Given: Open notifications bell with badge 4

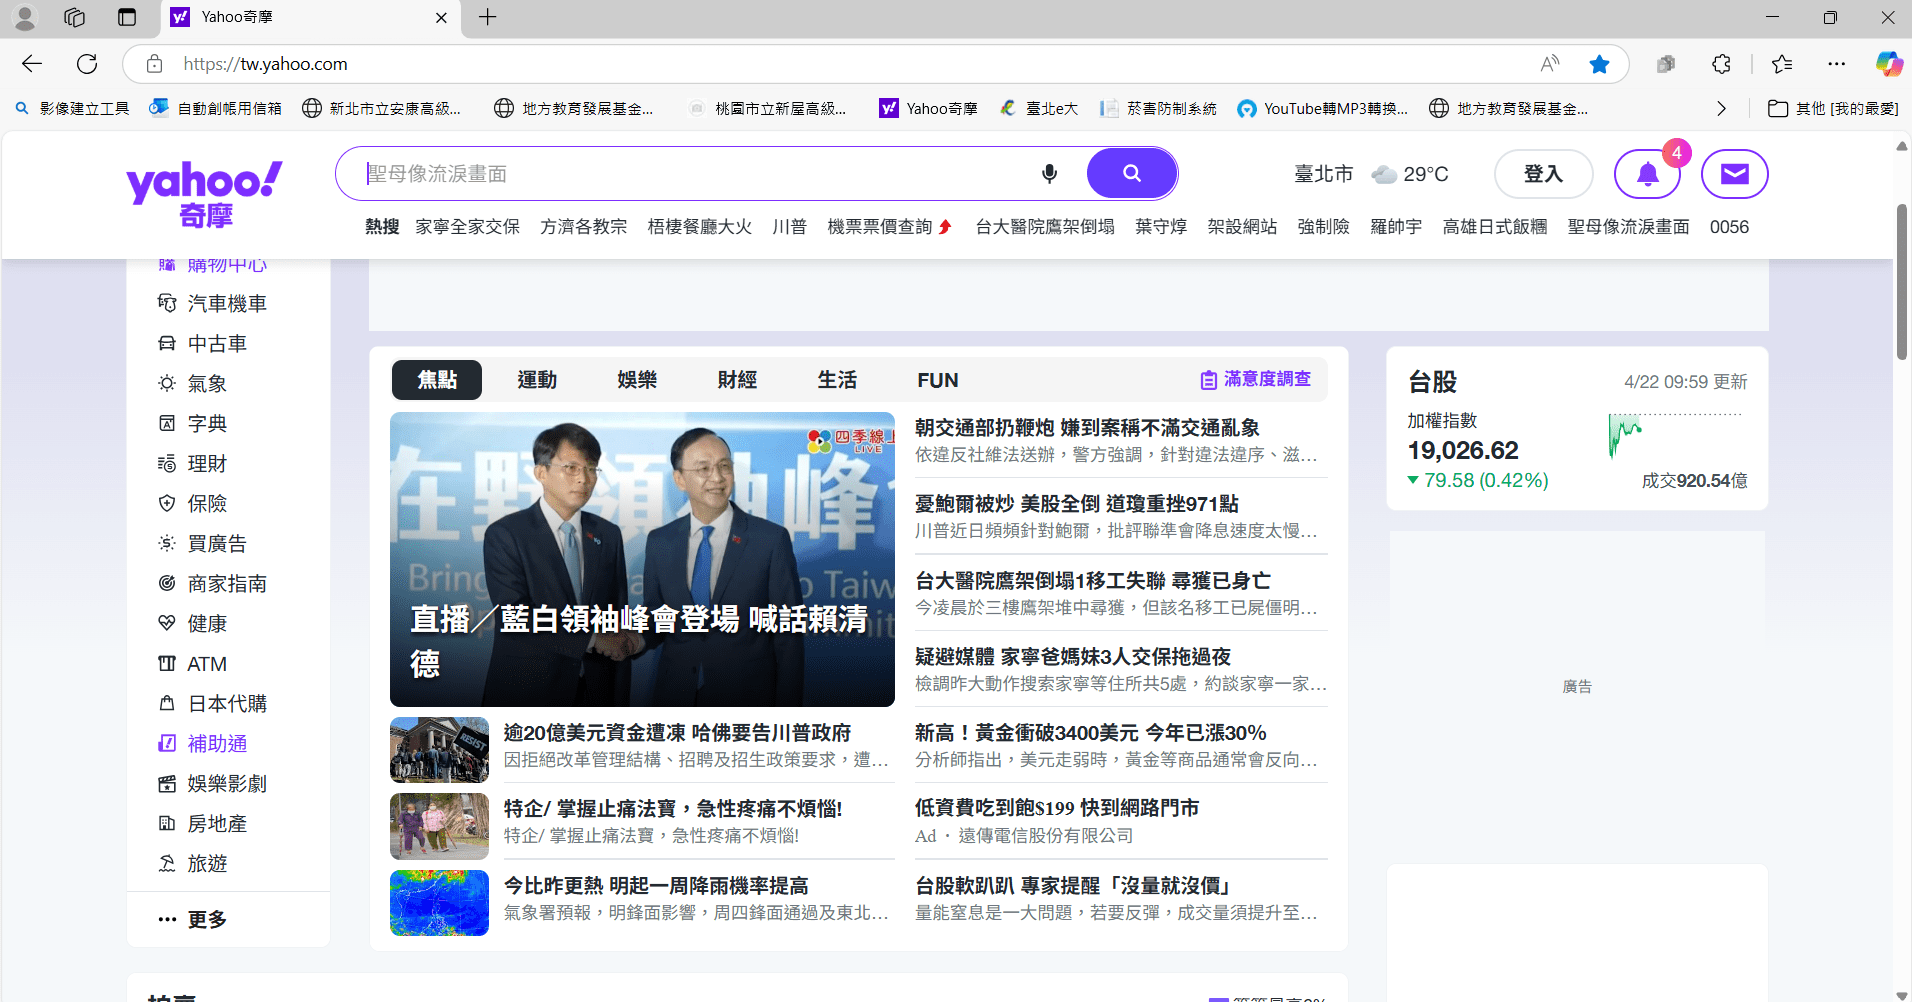Looking at the screenshot, I should 1647,174.
